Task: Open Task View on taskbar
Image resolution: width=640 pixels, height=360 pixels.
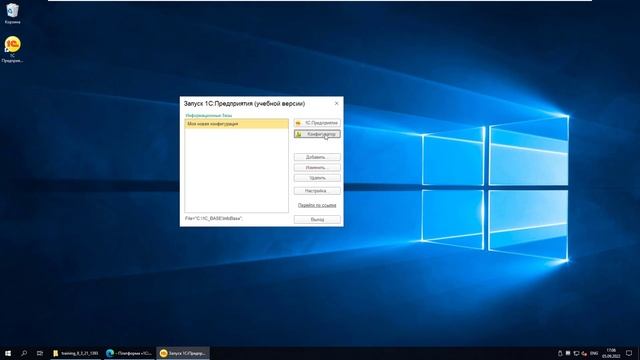Action: click(40, 353)
